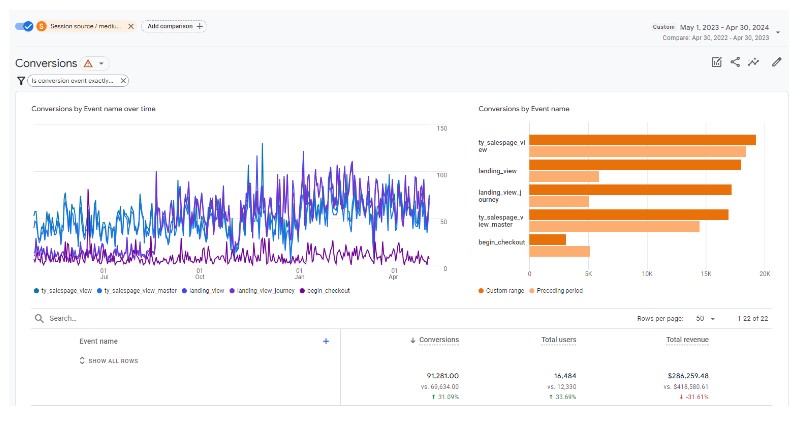Click the data quality warning triangle icon
The image size is (807, 422).
pyautogui.click(x=88, y=63)
